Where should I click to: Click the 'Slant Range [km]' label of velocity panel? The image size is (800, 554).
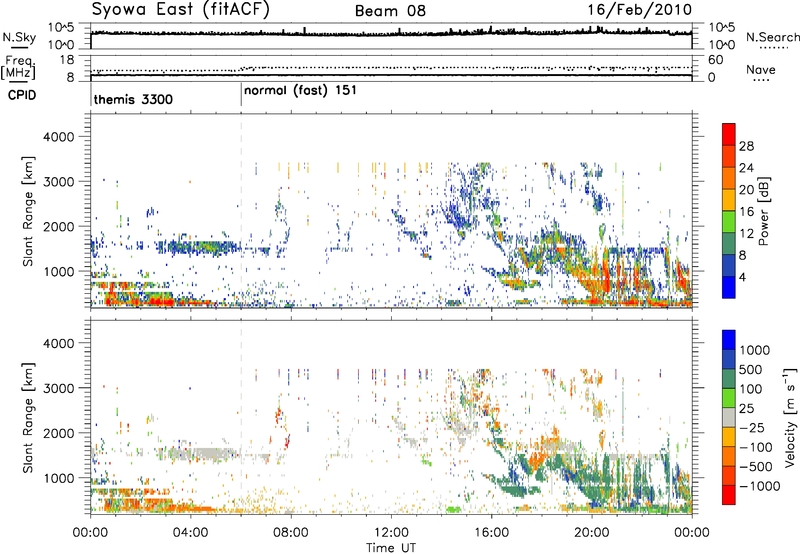28,418
